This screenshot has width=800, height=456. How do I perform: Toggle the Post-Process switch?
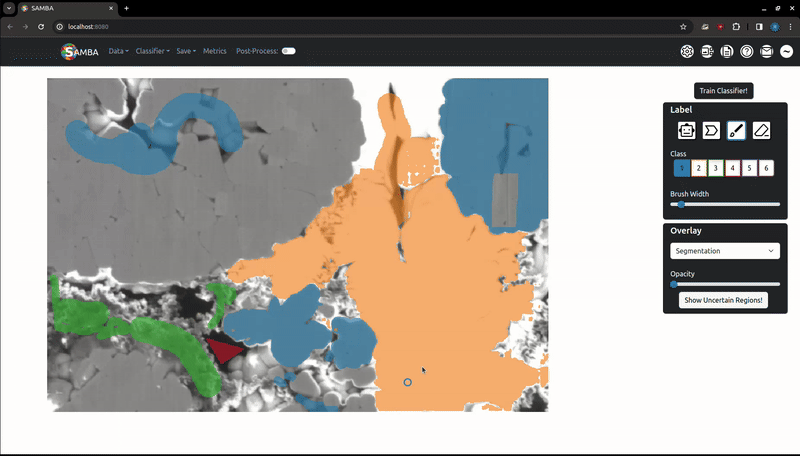click(288, 51)
